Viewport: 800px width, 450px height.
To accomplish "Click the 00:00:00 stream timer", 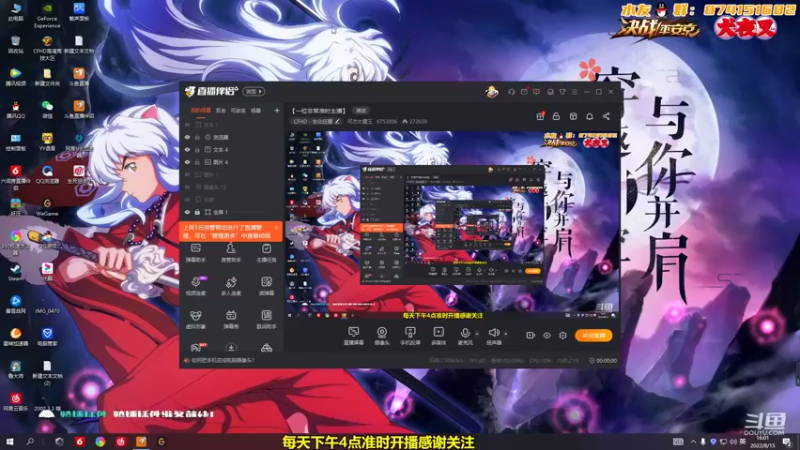I will [603, 360].
